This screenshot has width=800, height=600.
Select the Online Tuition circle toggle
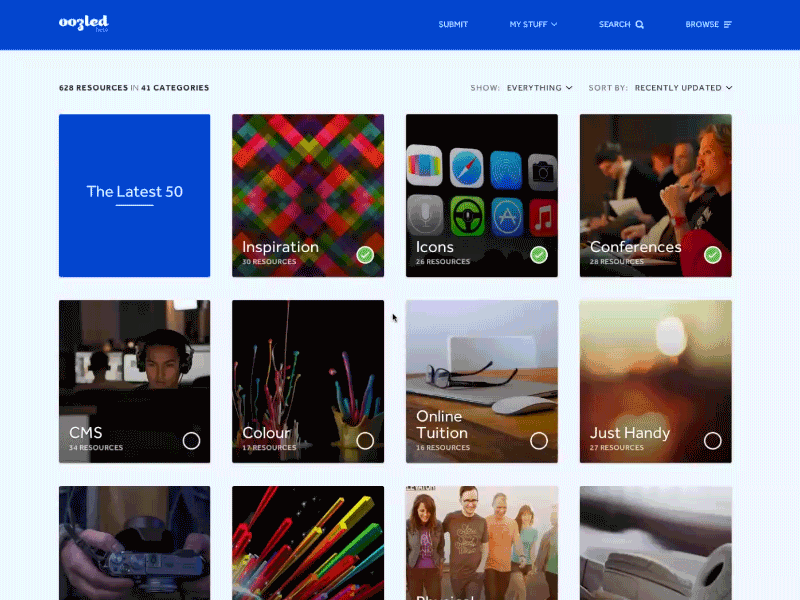pyautogui.click(x=539, y=441)
